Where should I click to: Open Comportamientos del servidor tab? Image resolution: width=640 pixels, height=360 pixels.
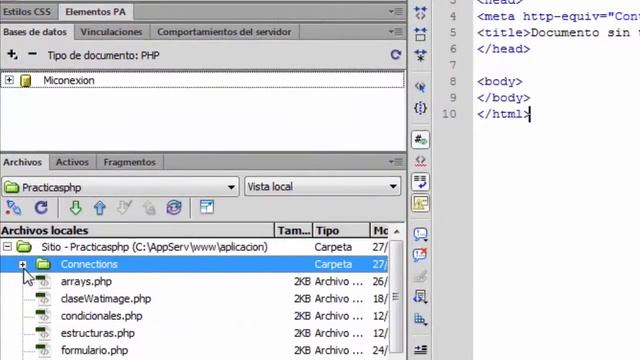click(x=224, y=32)
